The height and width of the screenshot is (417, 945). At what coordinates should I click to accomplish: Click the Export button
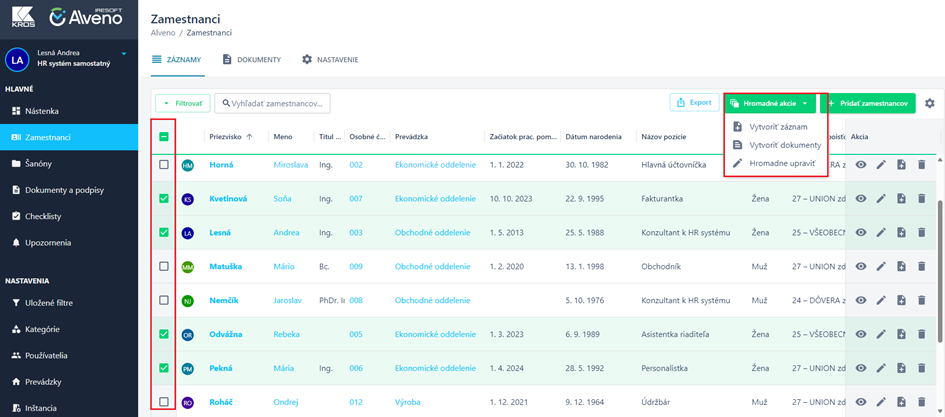(694, 103)
